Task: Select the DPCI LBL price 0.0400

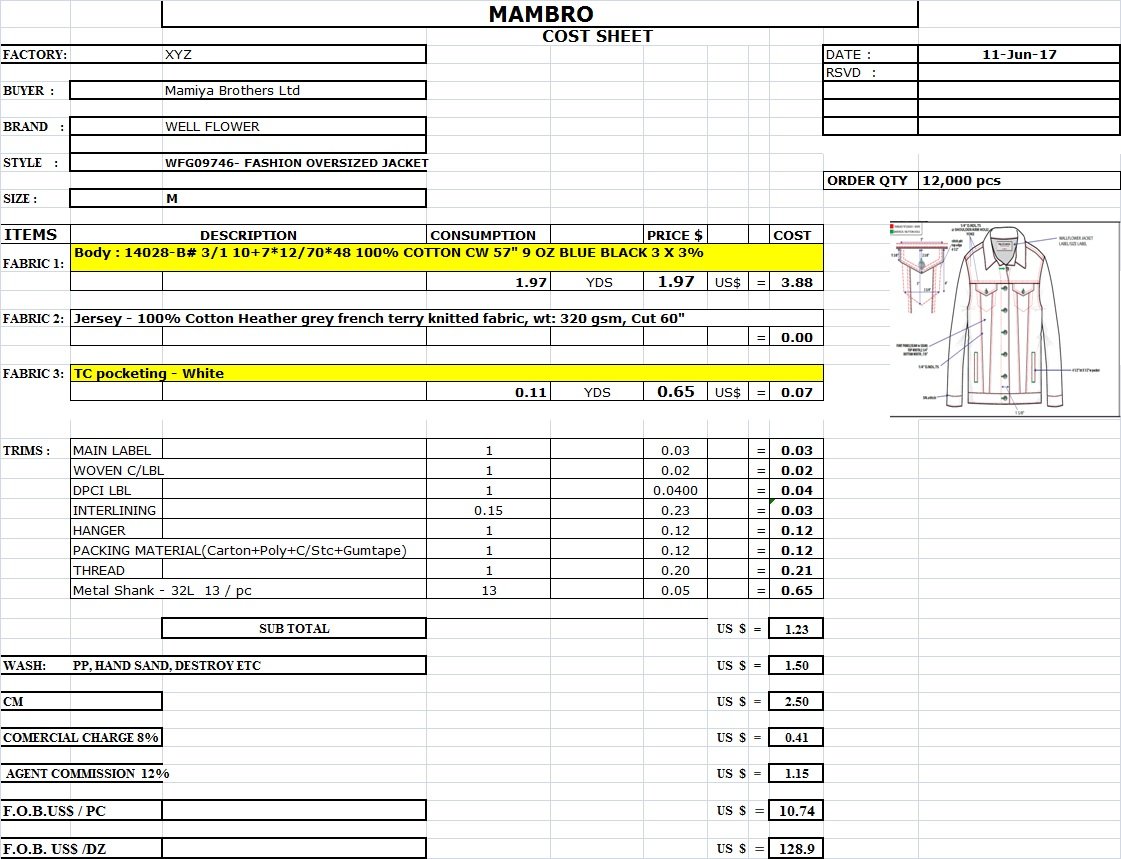Action: coord(675,490)
